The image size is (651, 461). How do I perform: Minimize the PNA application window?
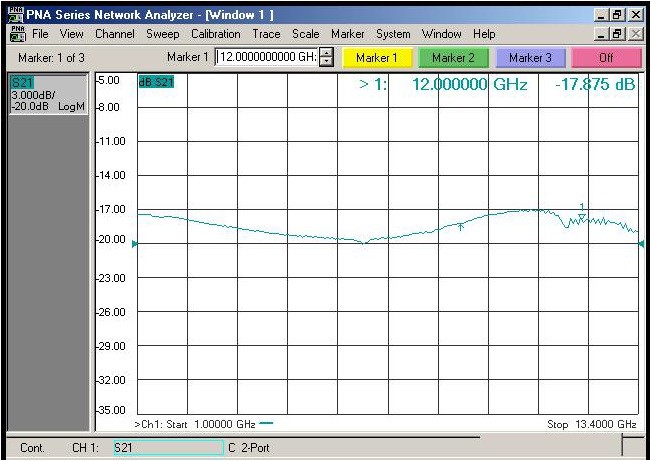tap(602, 15)
